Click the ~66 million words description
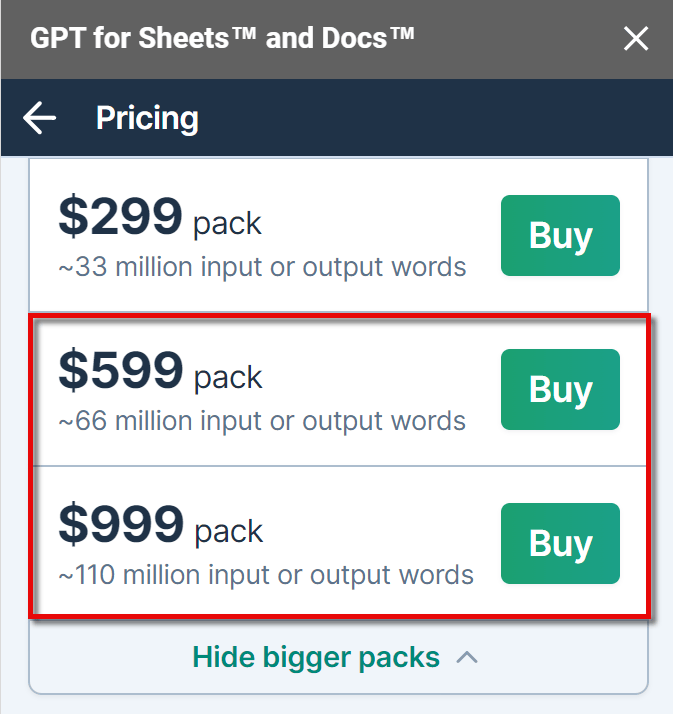The image size is (673, 714). point(262,421)
